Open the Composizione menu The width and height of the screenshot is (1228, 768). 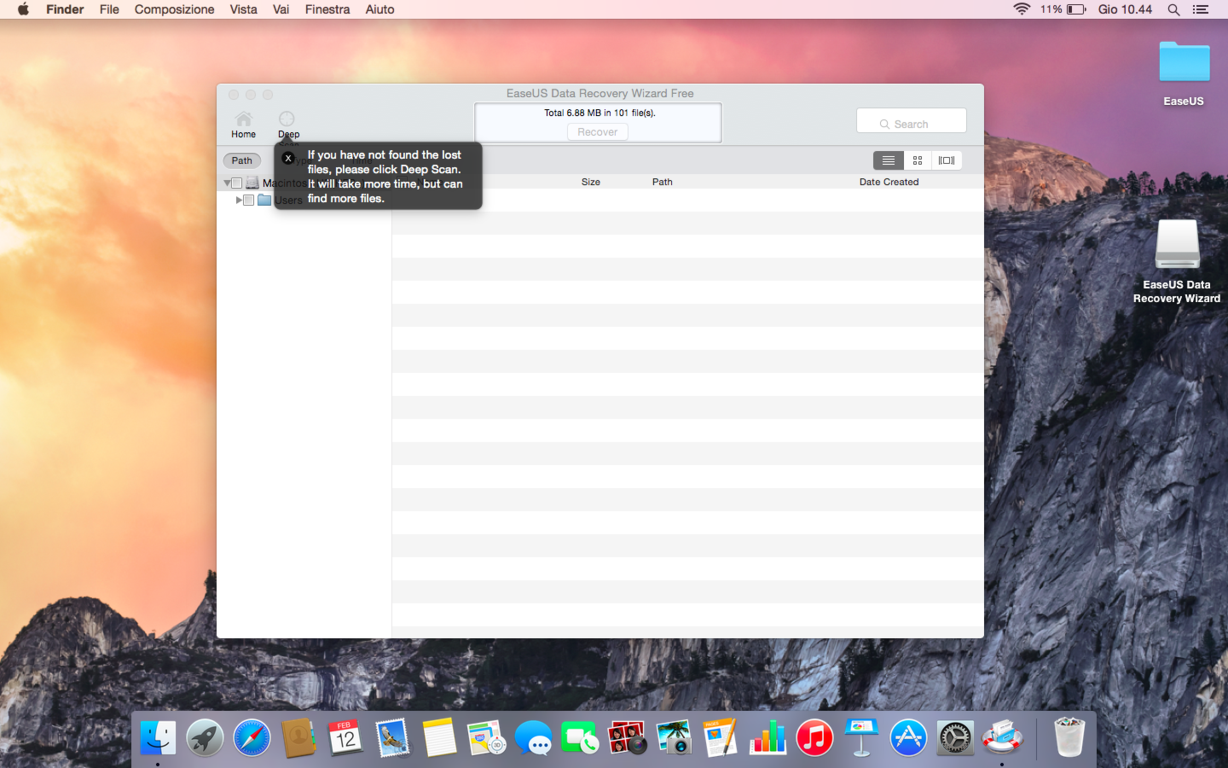click(174, 9)
